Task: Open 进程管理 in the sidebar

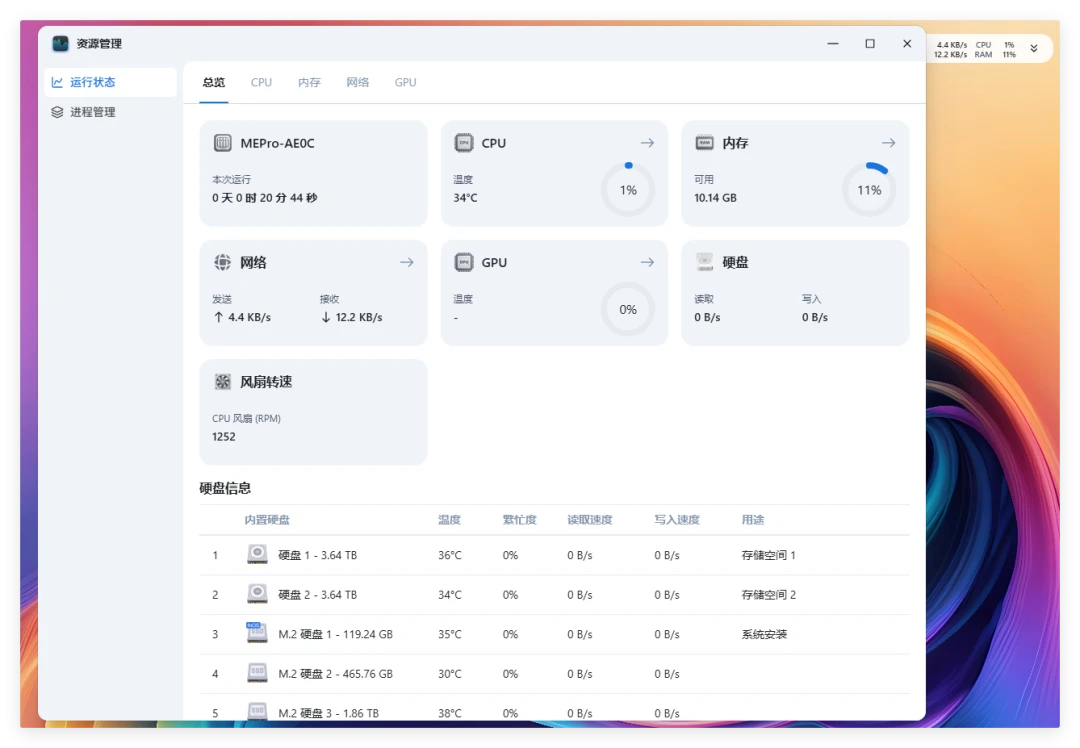Action: [110, 112]
